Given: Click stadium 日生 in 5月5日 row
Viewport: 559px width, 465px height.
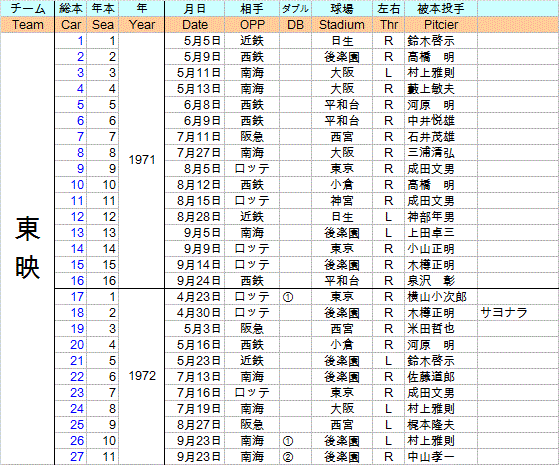Looking at the screenshot, I should pyautogui.click(x=342, y=41).
